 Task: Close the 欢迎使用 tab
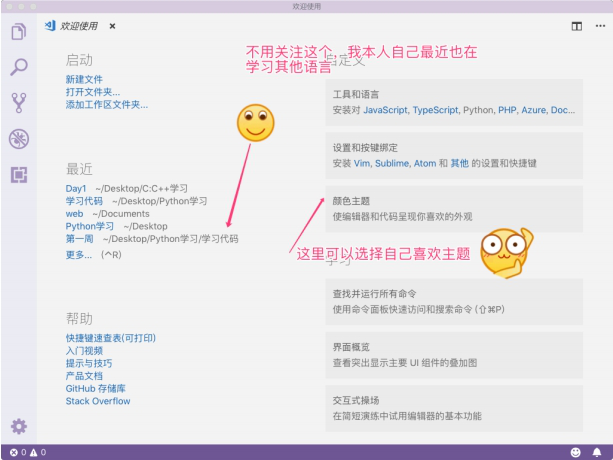point(112,26)
